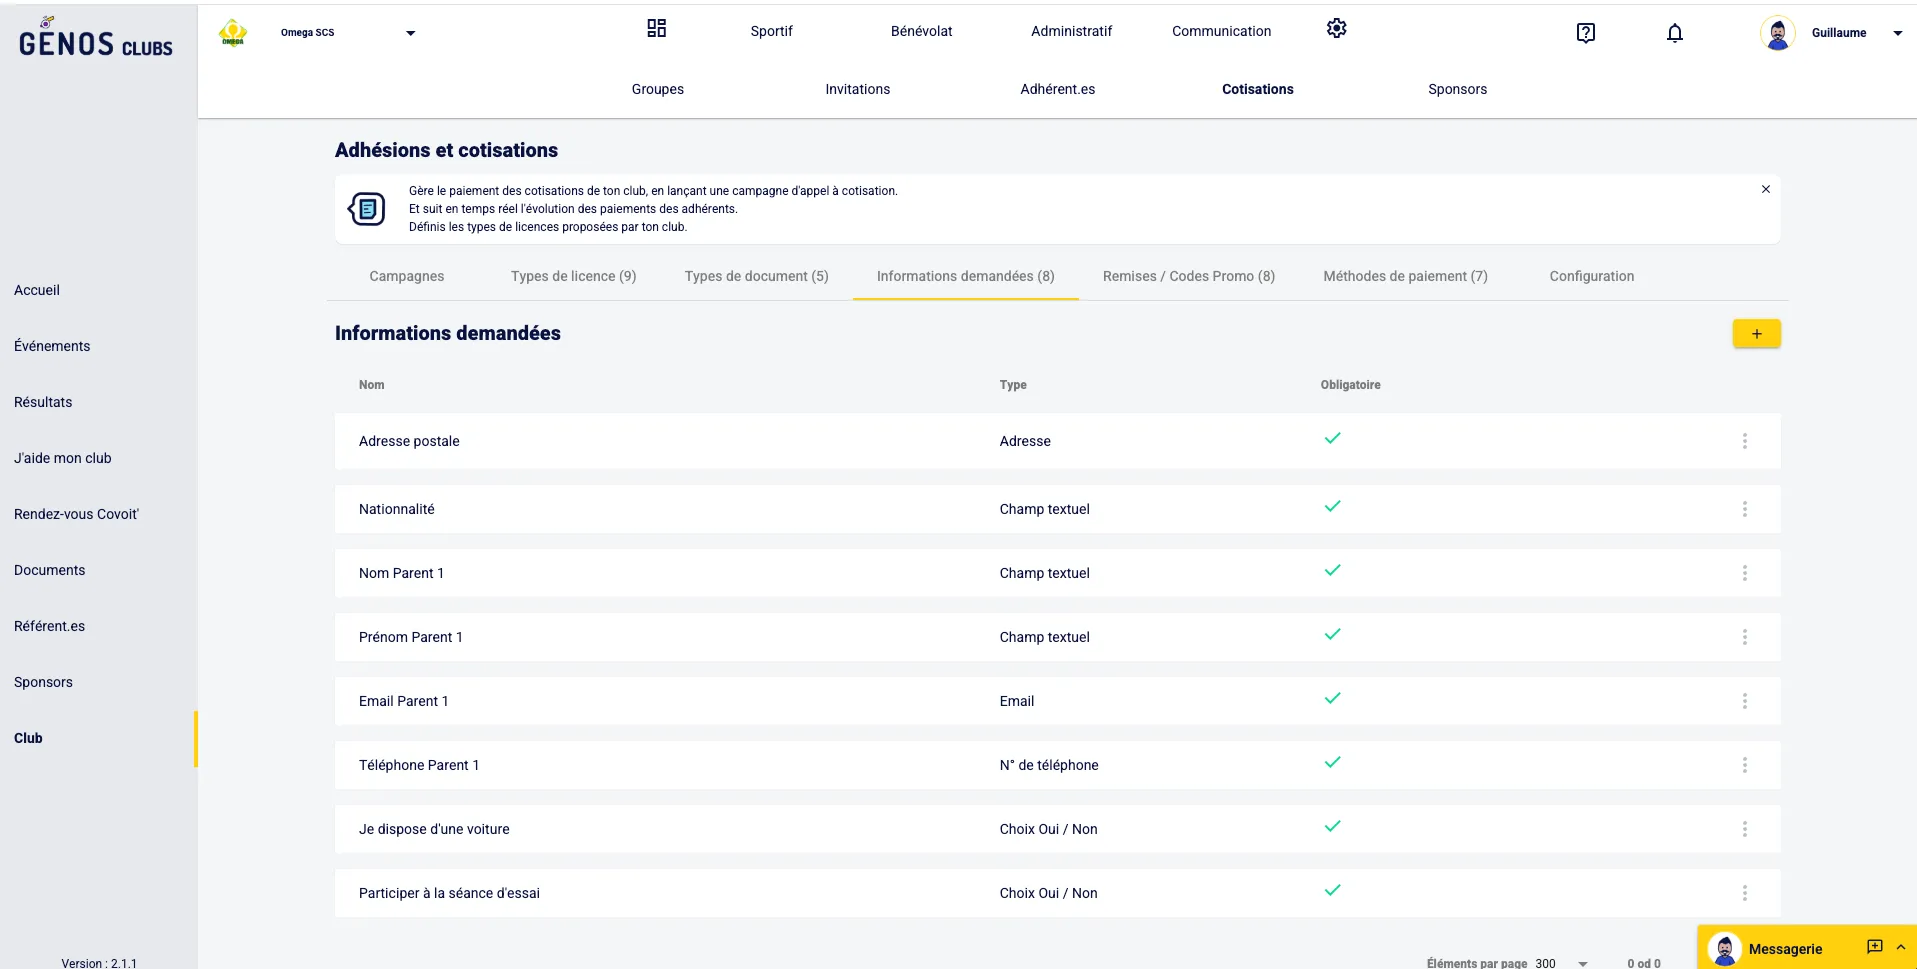Click the Obligatoire checkmark for Téléphone Parent 1
The height and width of the screenshot is (969, 1917).
pos(1332,763)
